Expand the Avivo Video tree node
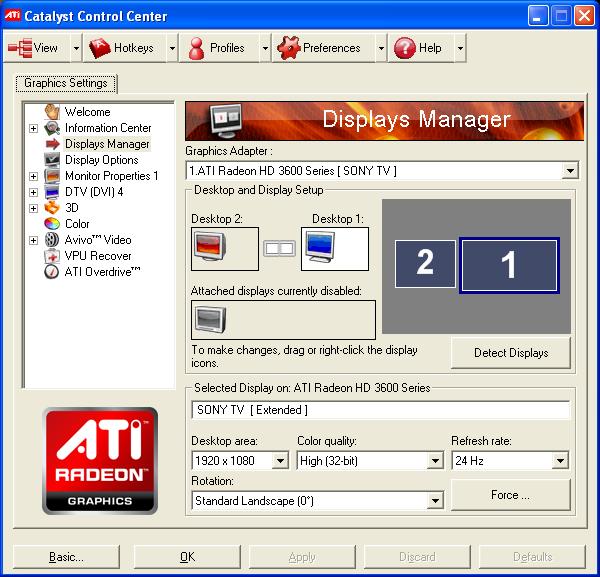 34,240
